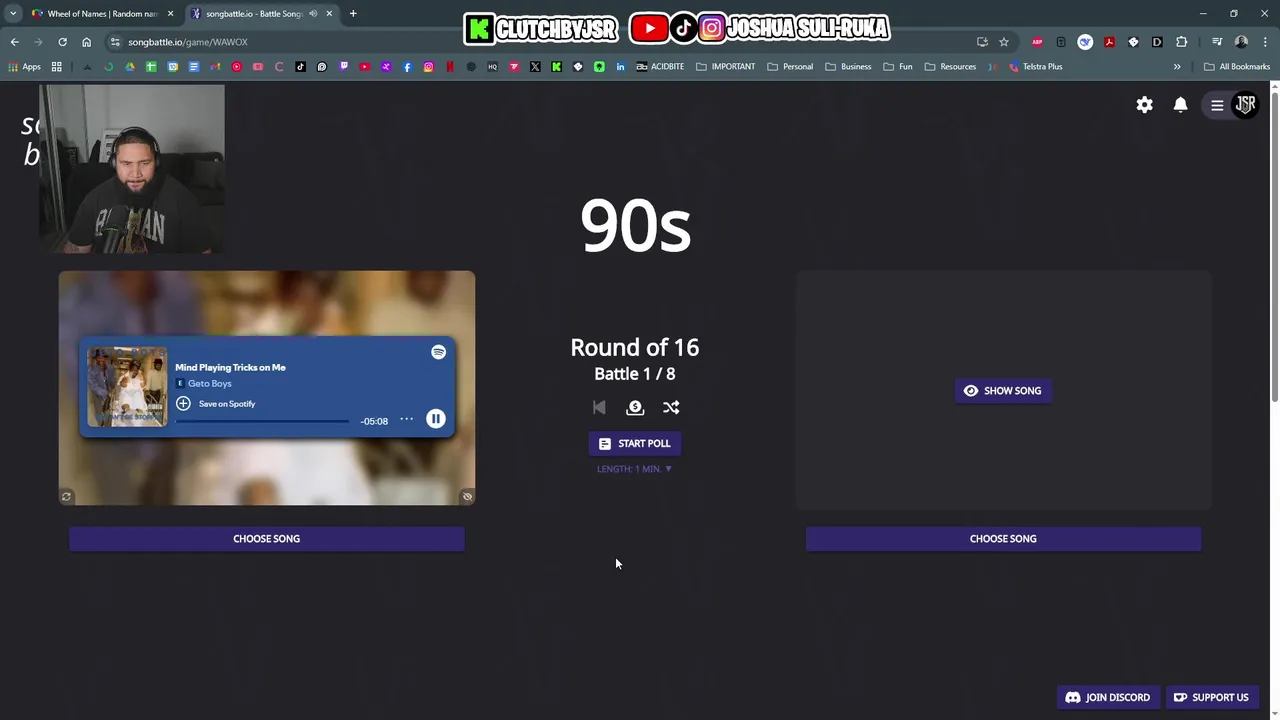Image resolution: width=1280 pixels, height=720 pixels.
Task: Open the IMPORTANT bookmarks folder
Action: point(725,67)
